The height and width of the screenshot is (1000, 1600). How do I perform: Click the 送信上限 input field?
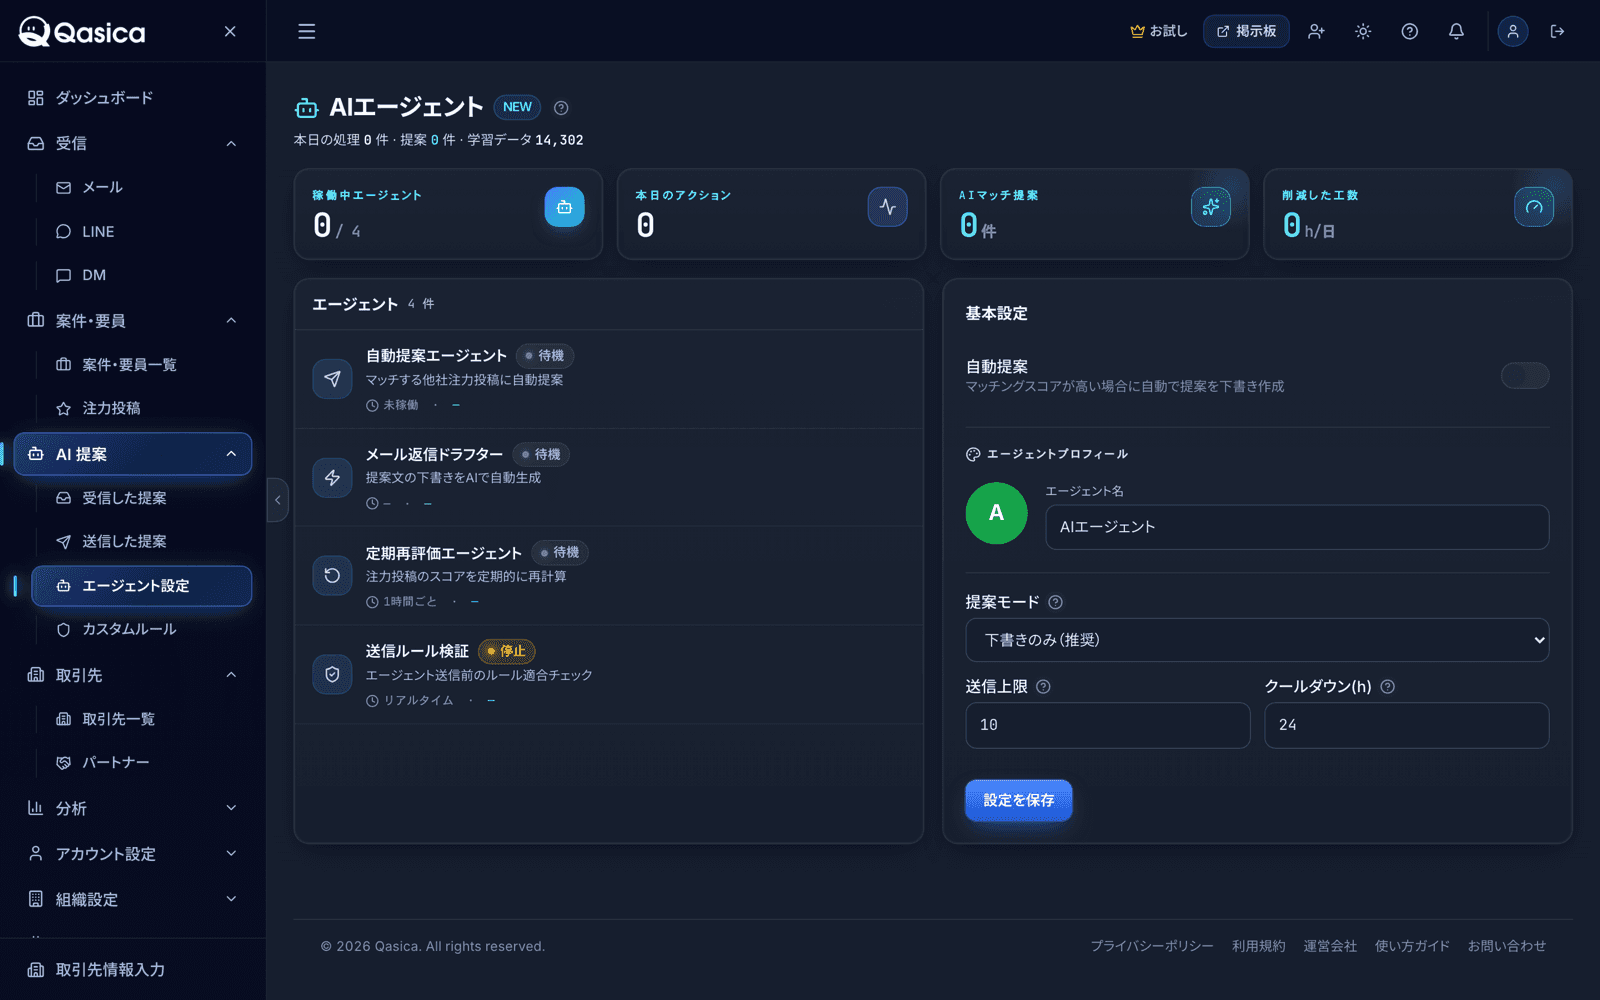click(x=1108, y=725)
